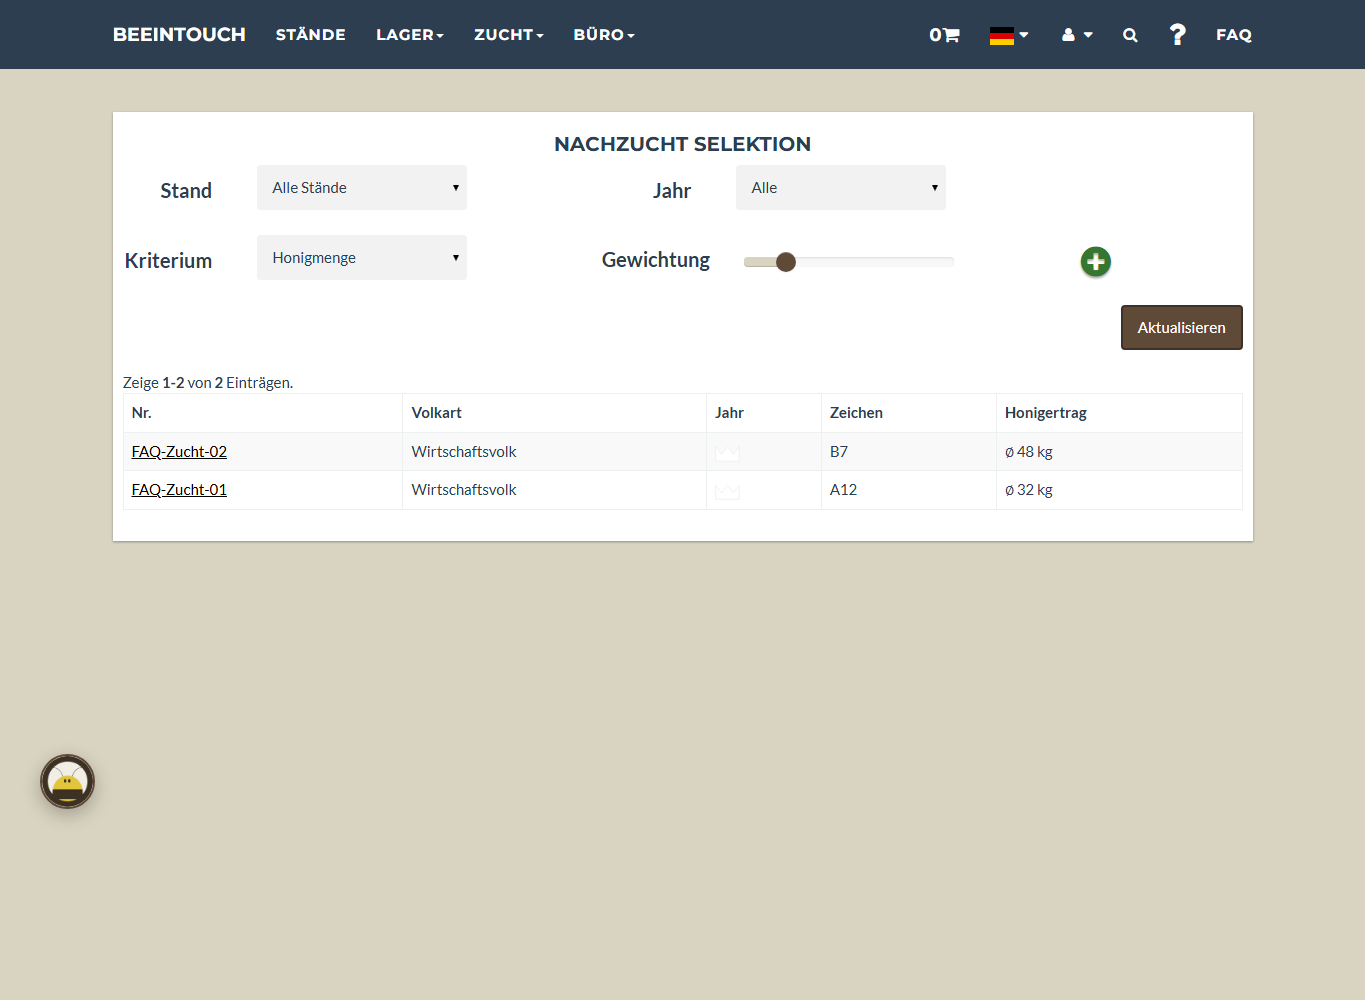Click the crown icon in FAQ-Zucht-01 row

tap(728, 491)
